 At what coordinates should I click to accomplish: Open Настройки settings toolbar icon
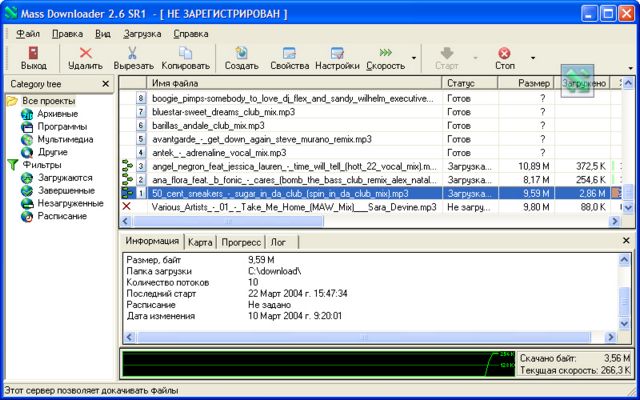tap(337, 53)
